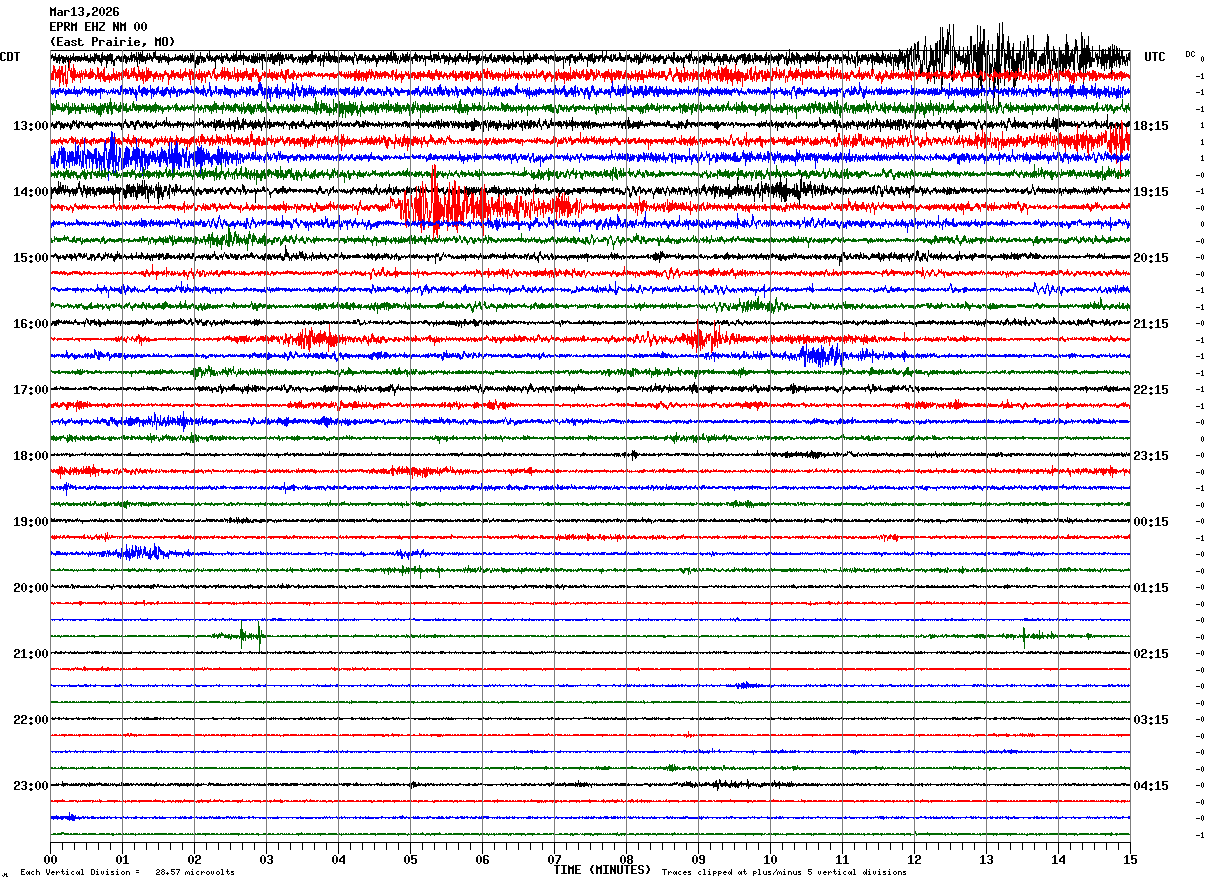Screen dimensions: 1210x886
Task: Click the 23:15 UTC time label
Action: [x=1151, y=456]
